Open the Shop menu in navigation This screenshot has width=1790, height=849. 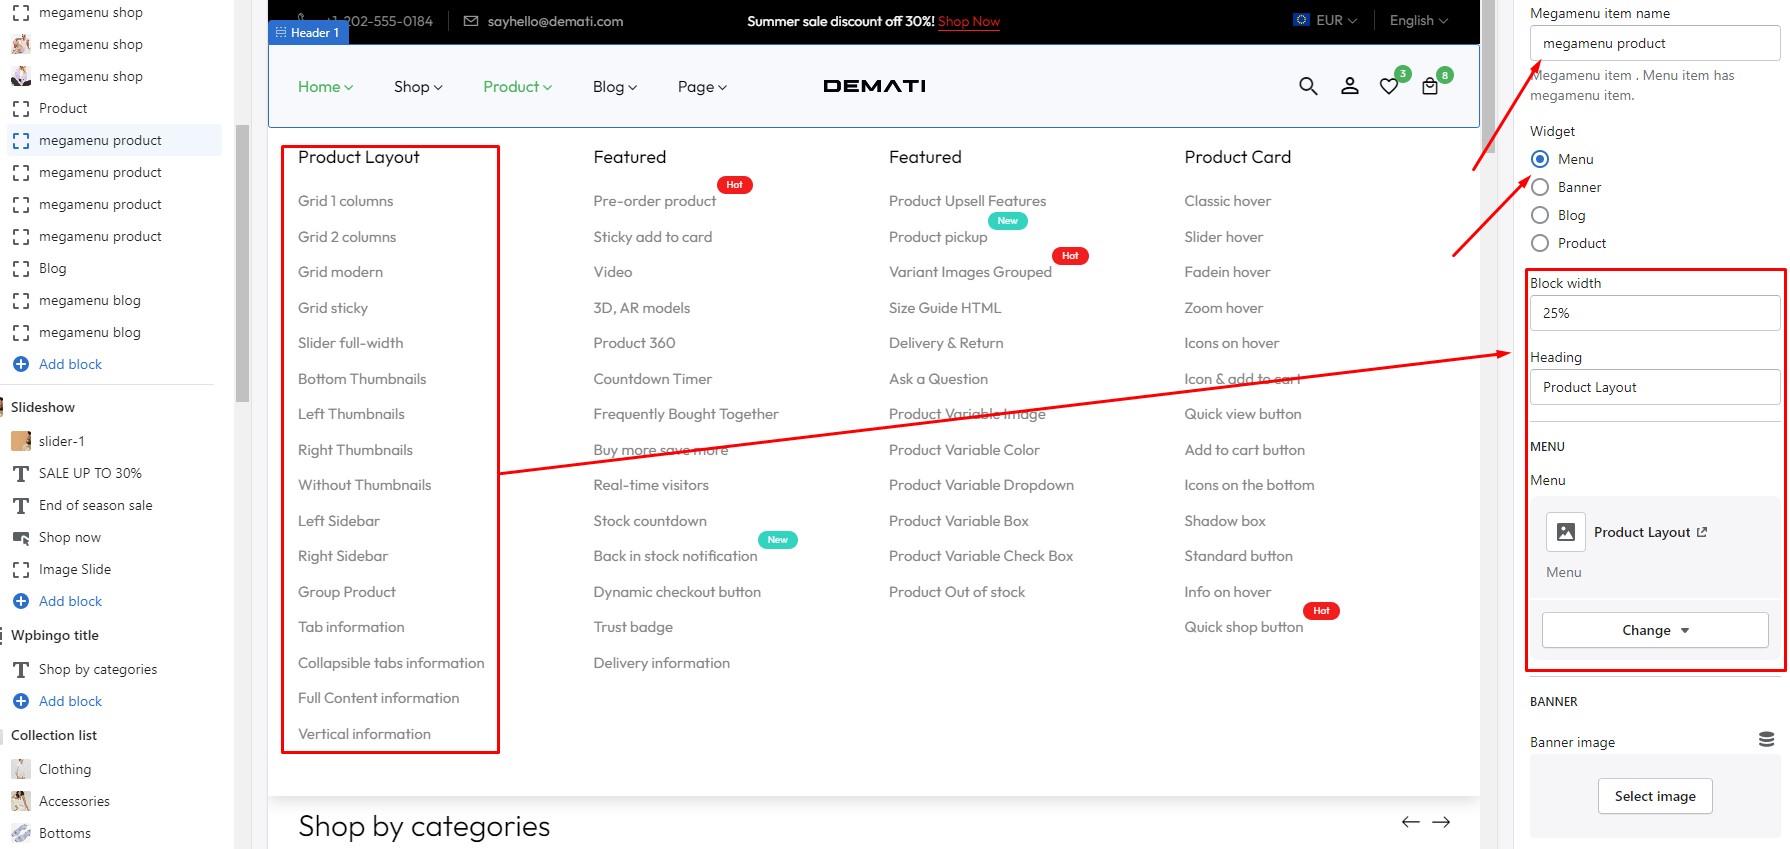point(418,87)
